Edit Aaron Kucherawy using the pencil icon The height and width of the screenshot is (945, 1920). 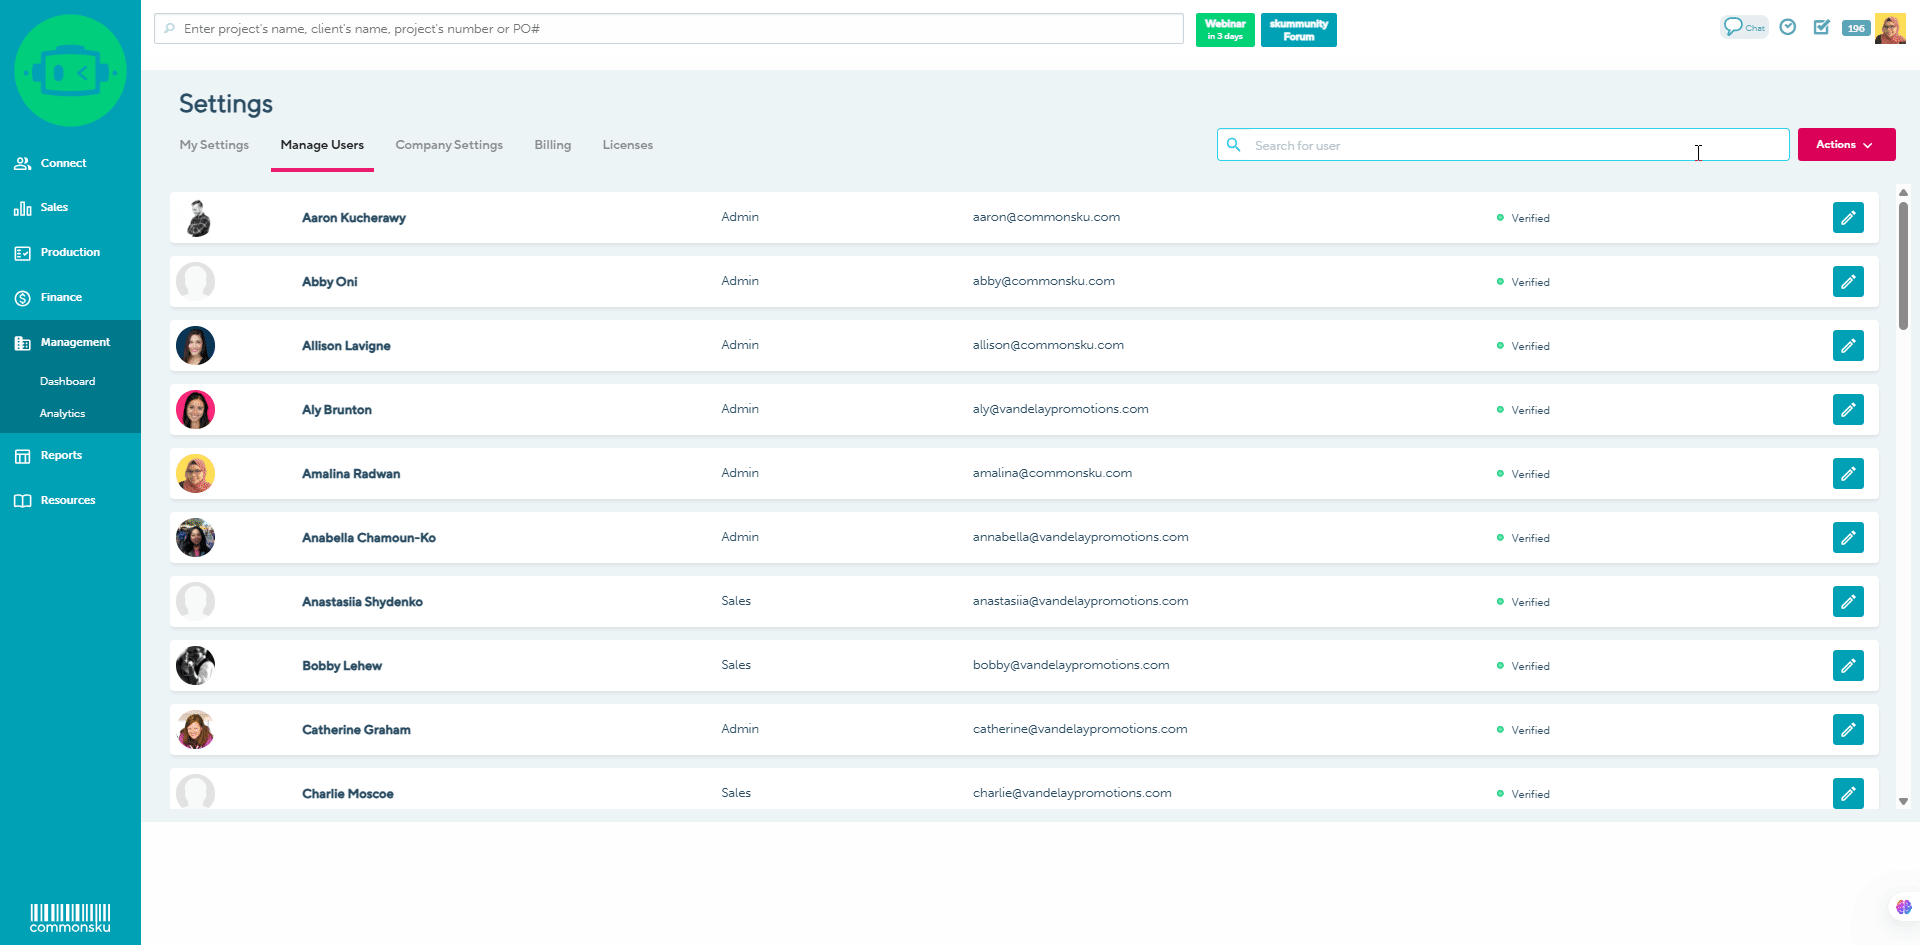pos(1848,217)
